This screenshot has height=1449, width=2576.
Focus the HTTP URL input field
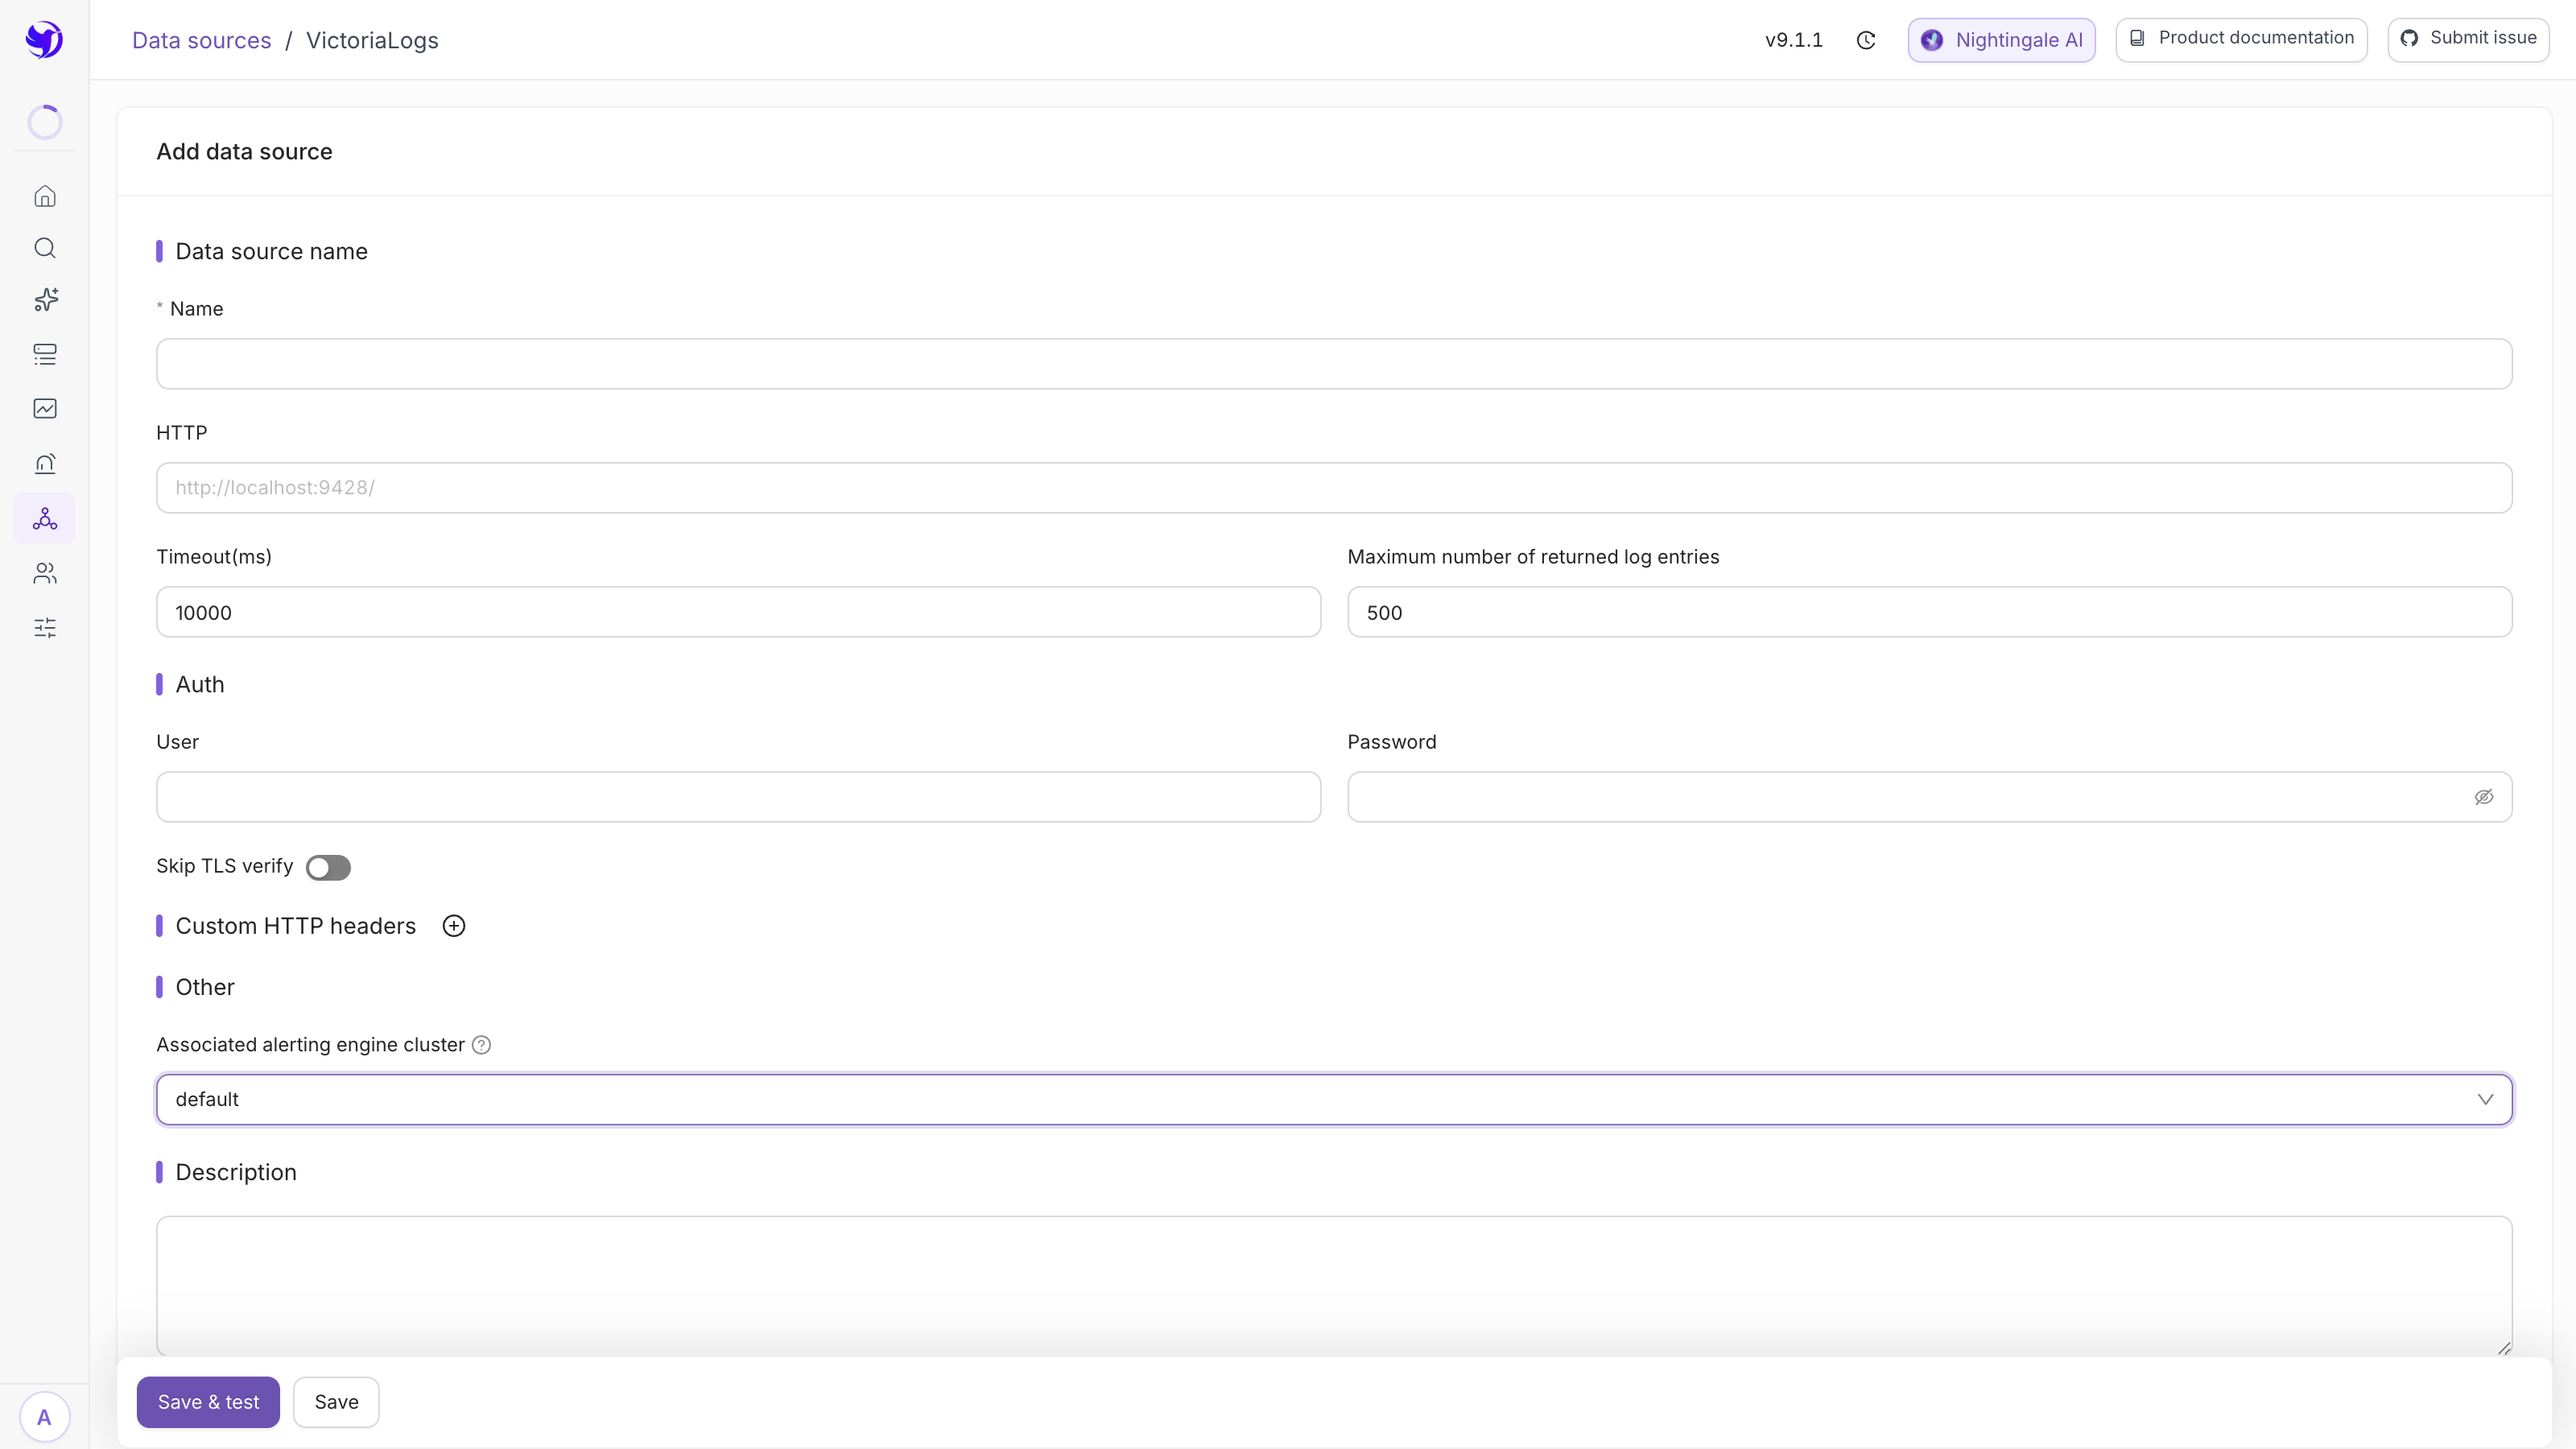coord(1334,488)
